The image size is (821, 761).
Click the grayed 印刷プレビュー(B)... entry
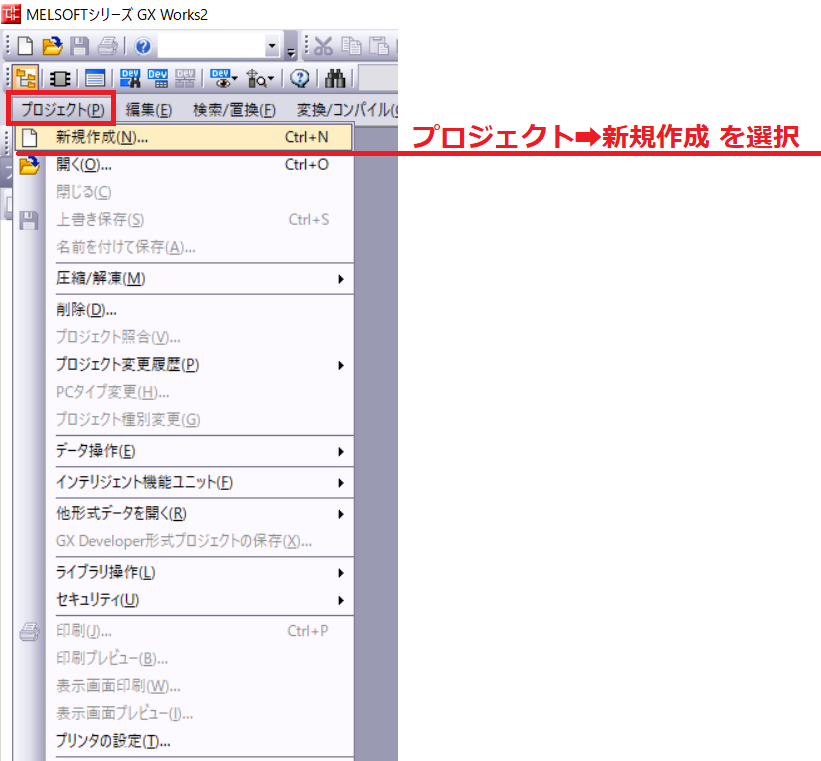(184, 658)
